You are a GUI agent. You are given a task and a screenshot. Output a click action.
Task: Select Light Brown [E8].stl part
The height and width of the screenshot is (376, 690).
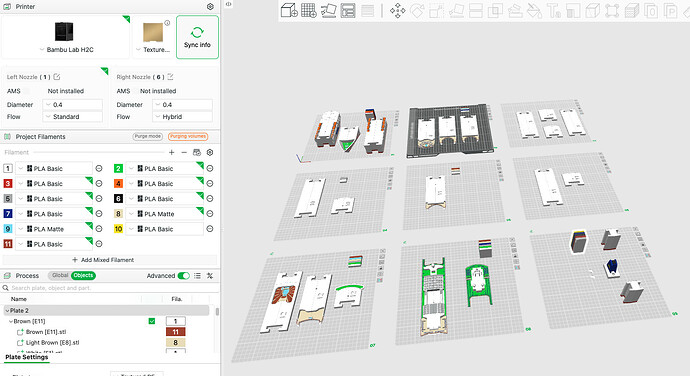(x=52, y=343)
